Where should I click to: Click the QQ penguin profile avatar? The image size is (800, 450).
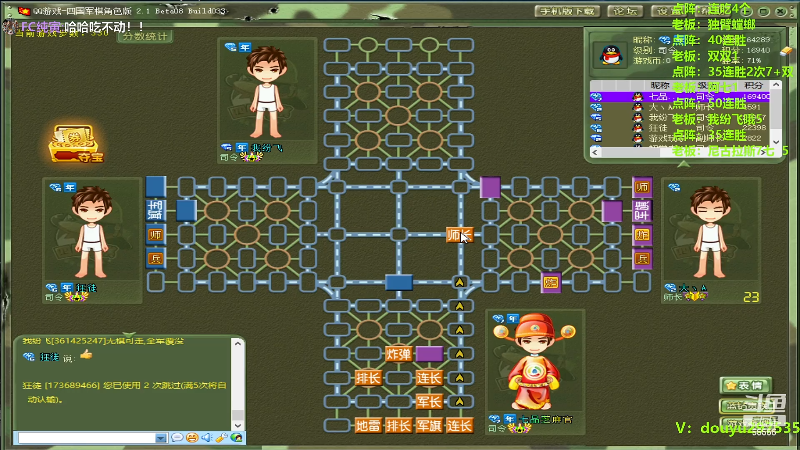pos(611,54)
